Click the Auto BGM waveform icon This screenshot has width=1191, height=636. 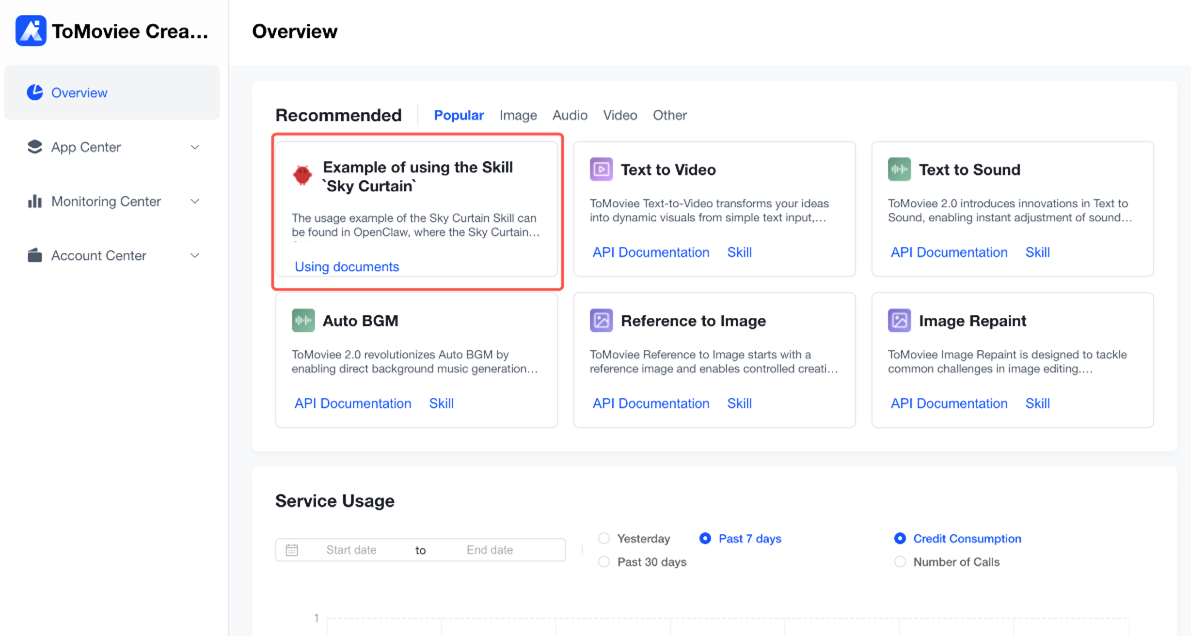pyautogui.click(x=303, y=320)
